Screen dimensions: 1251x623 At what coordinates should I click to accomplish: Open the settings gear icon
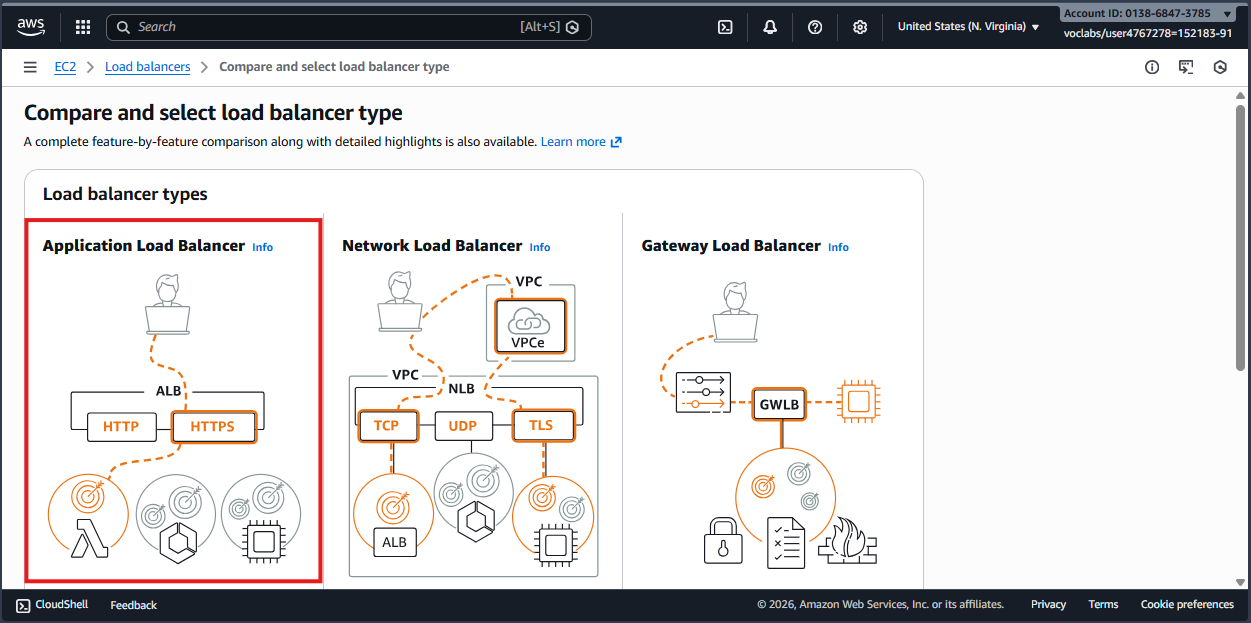860,27
